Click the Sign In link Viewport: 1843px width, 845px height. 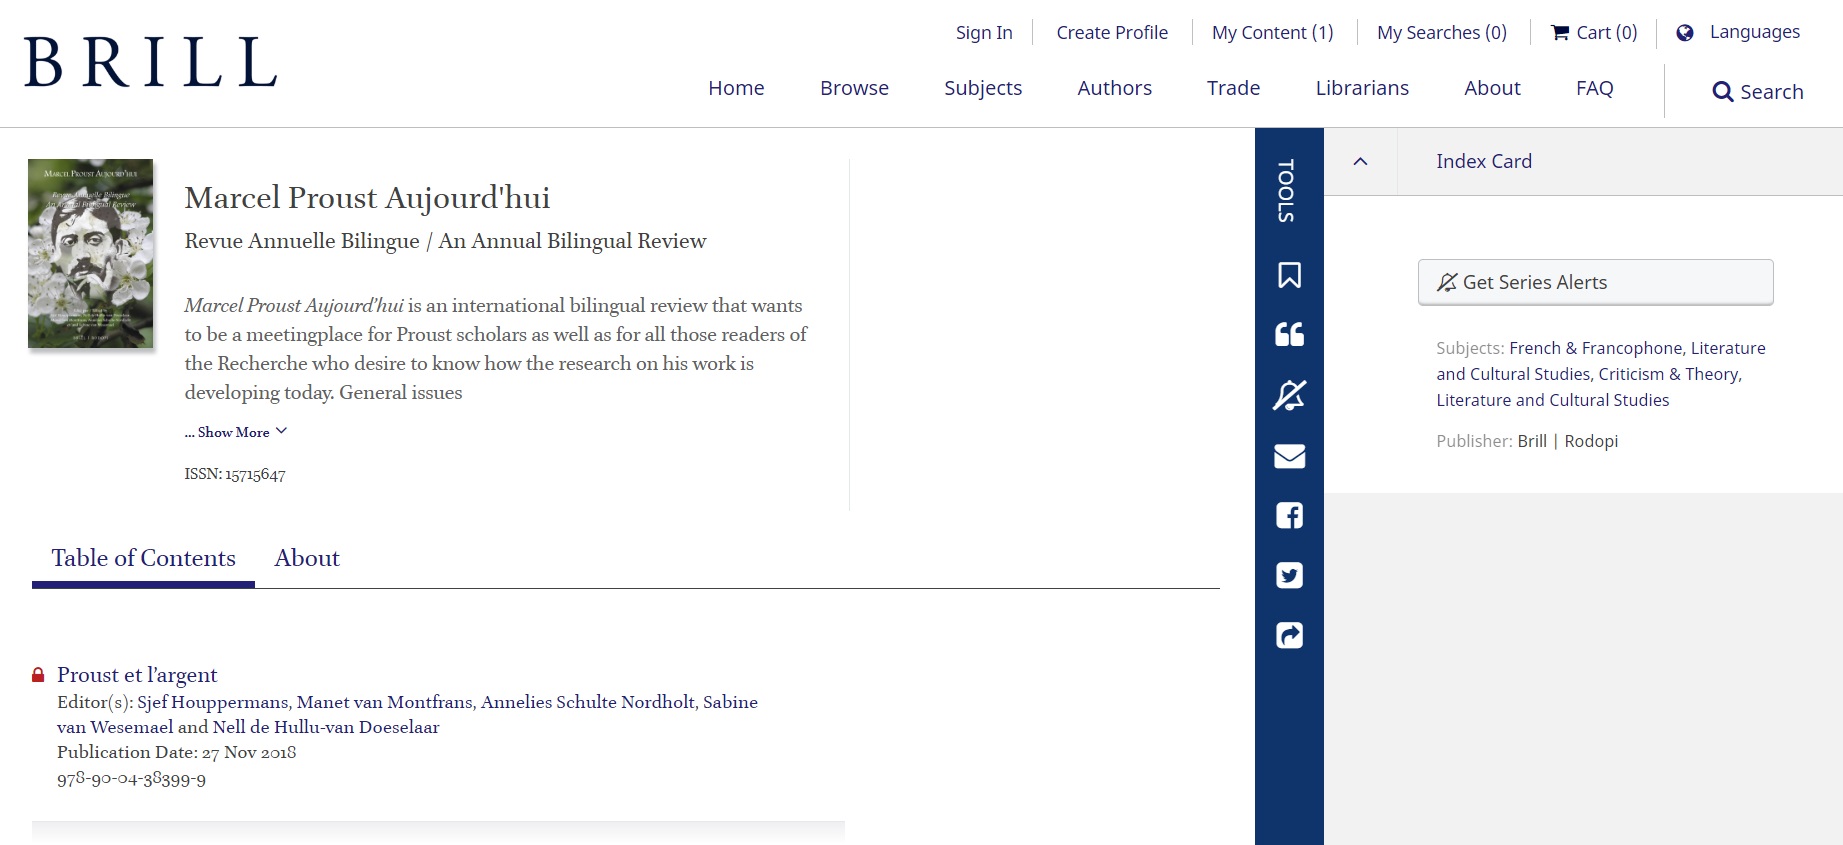tap(984, 33)
